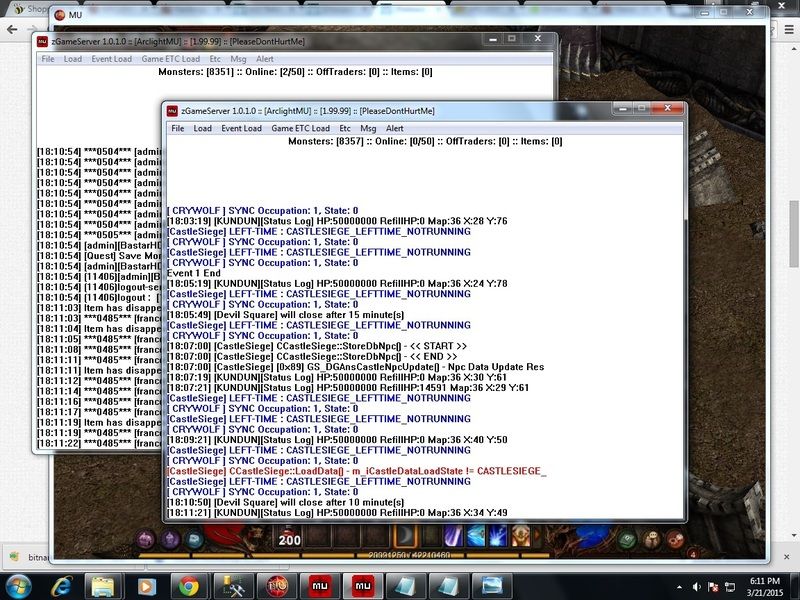This screenshot has width=800, height=600.
Task: Open Windows Media Player from the taskbar
Action: (x=147, y=584)
